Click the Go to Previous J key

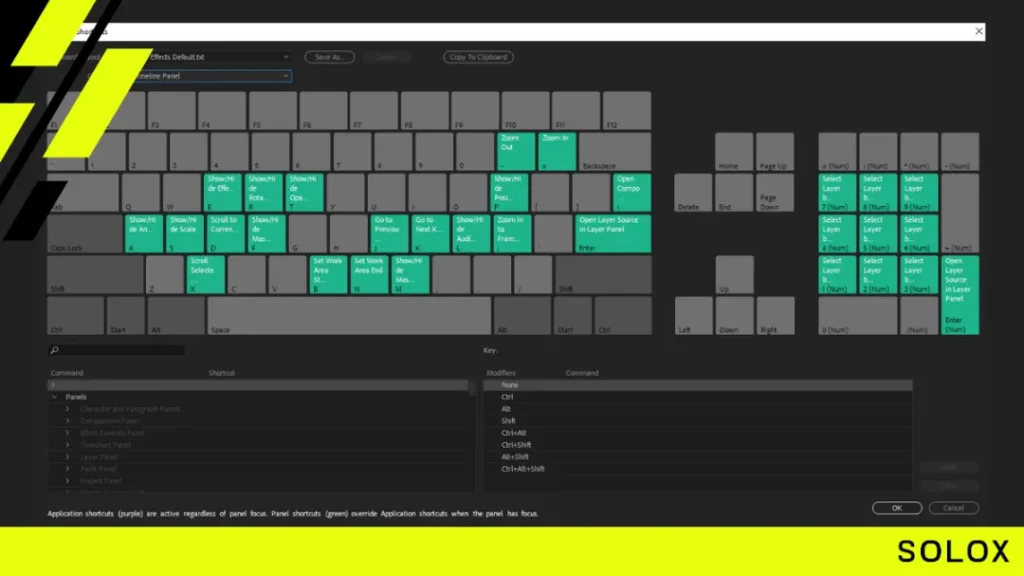(389, 234)
